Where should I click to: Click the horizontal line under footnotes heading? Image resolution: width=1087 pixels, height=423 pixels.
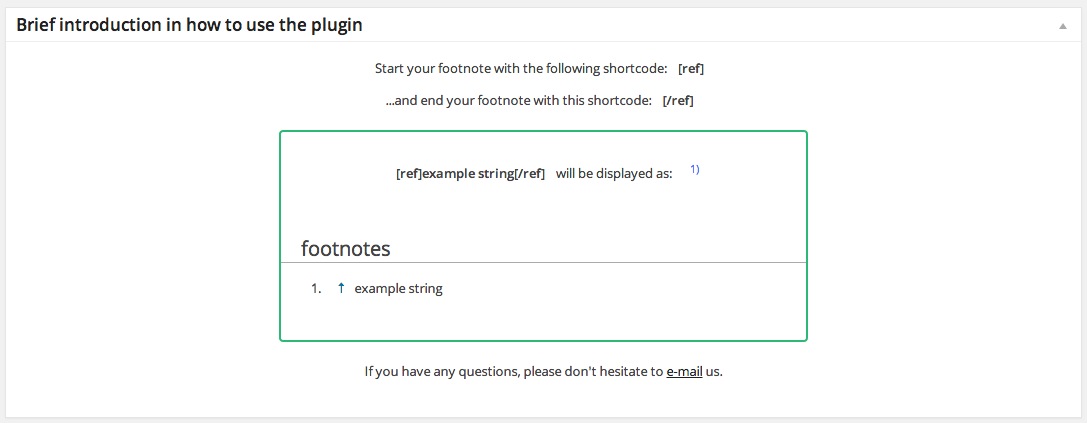[544, 263]
